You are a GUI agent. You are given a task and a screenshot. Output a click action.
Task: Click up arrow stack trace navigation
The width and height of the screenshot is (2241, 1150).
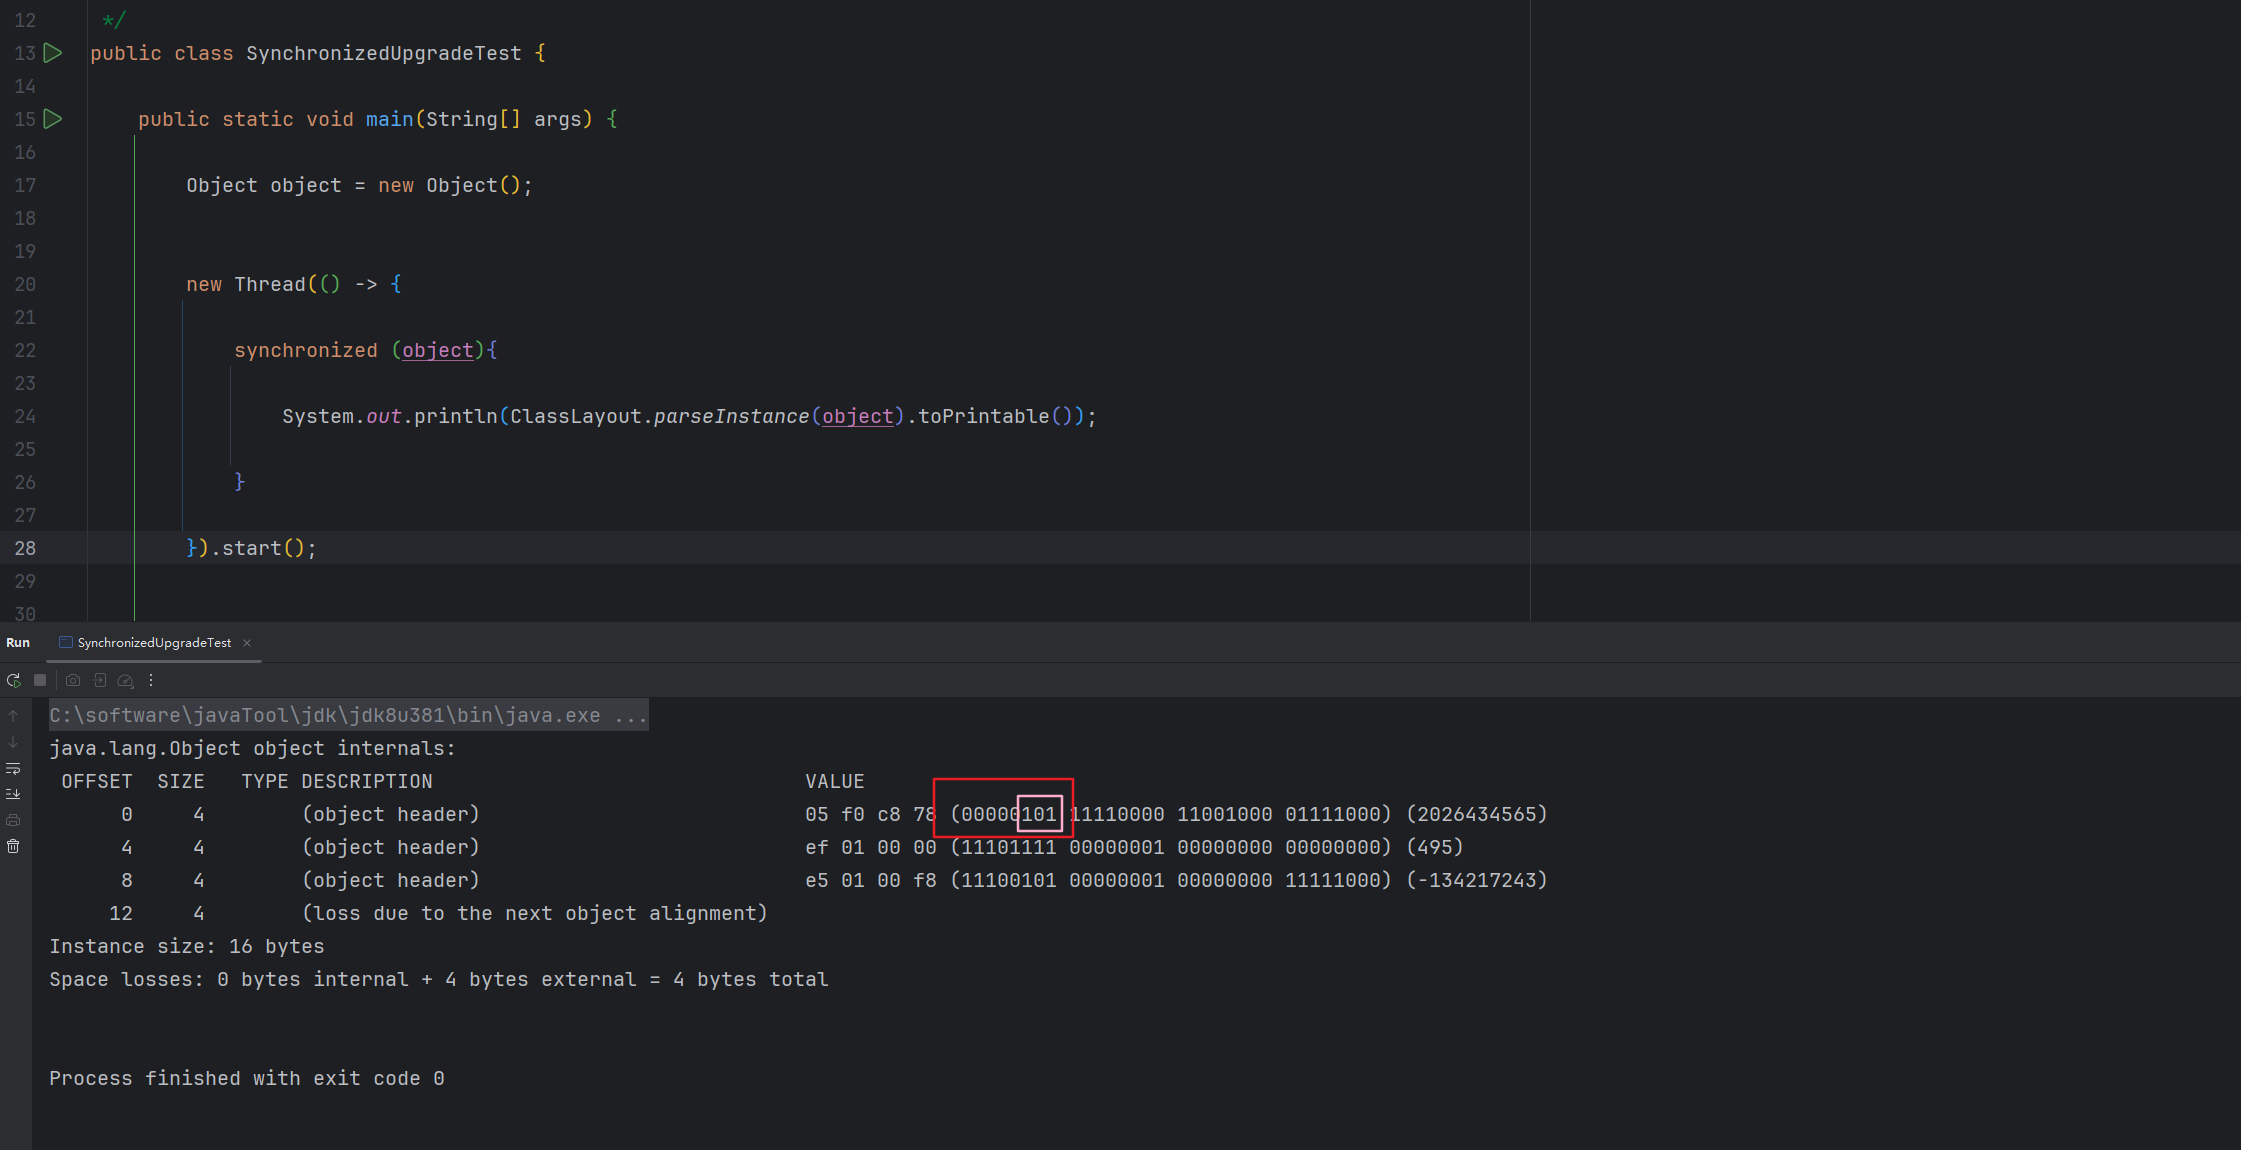click(13, 716)
